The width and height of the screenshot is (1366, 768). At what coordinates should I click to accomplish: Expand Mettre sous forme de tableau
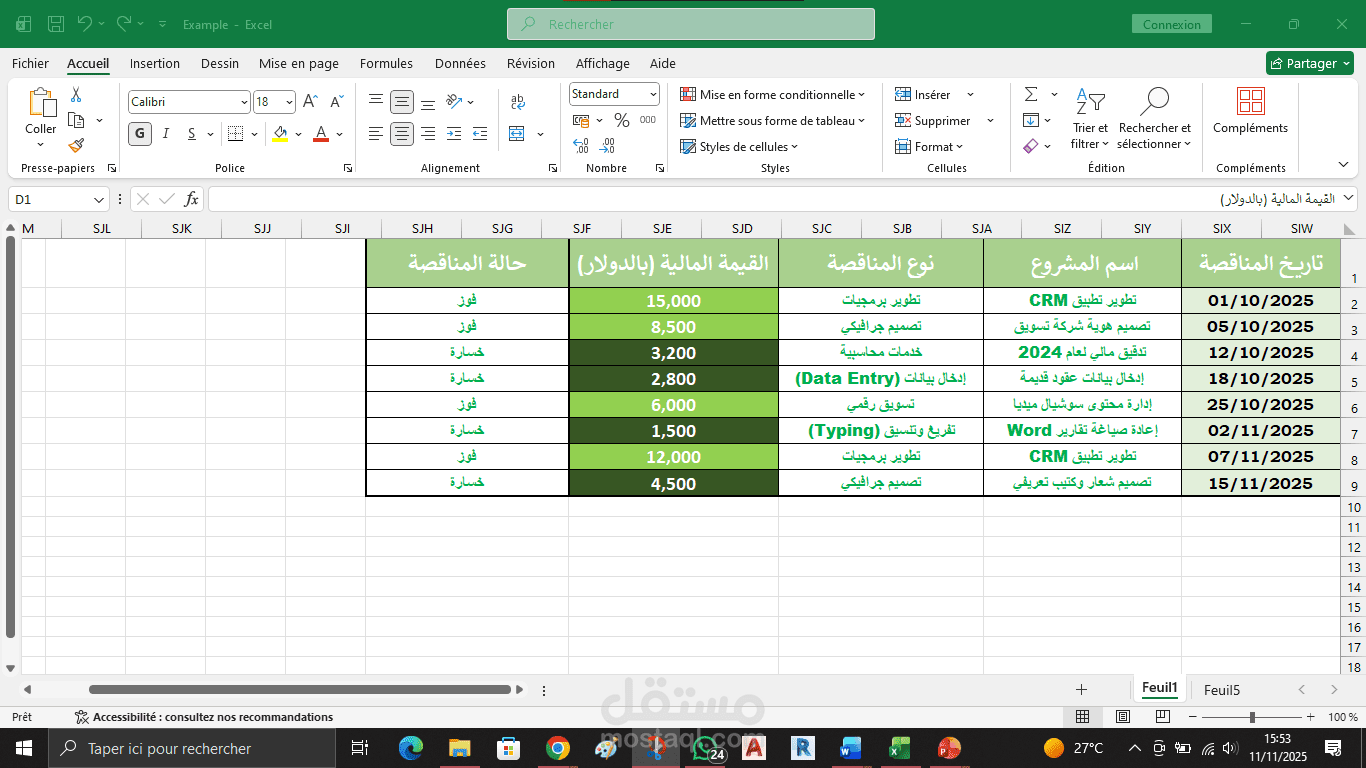click(773, 120)
